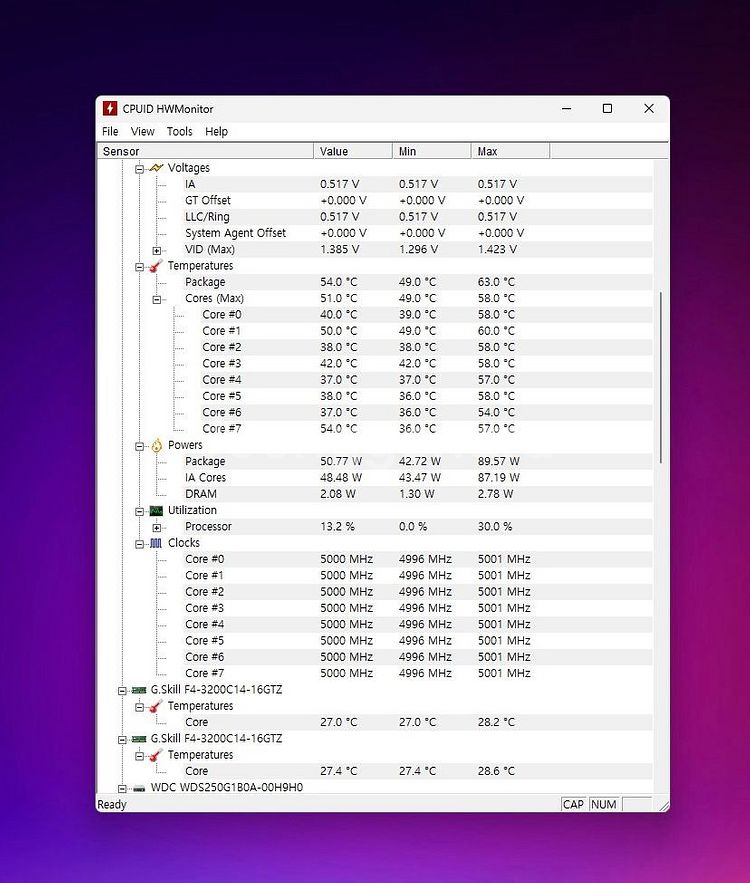Minimize the HWMonitor window
This screenshot has width=750, height=883.
coord(566,109)
